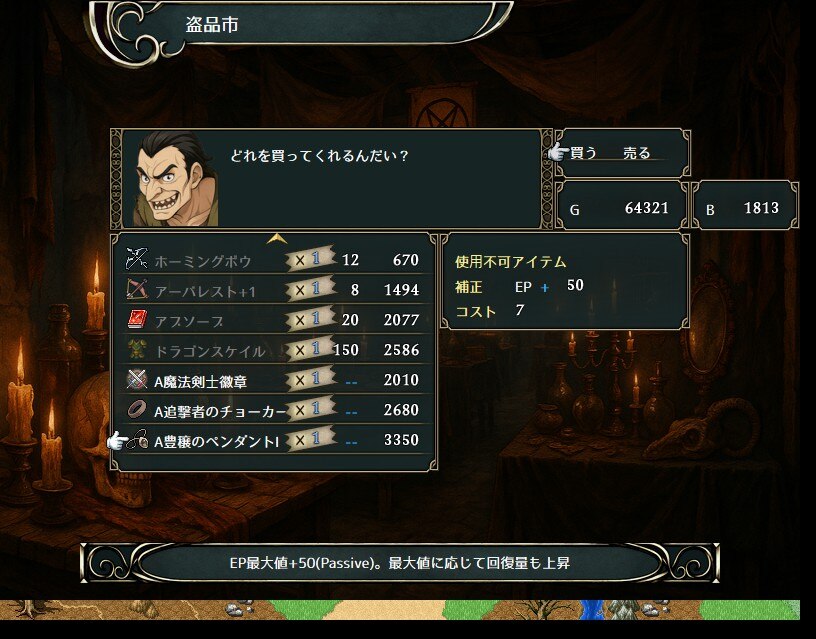Click the G 64321 gold display

coord(622,205)
